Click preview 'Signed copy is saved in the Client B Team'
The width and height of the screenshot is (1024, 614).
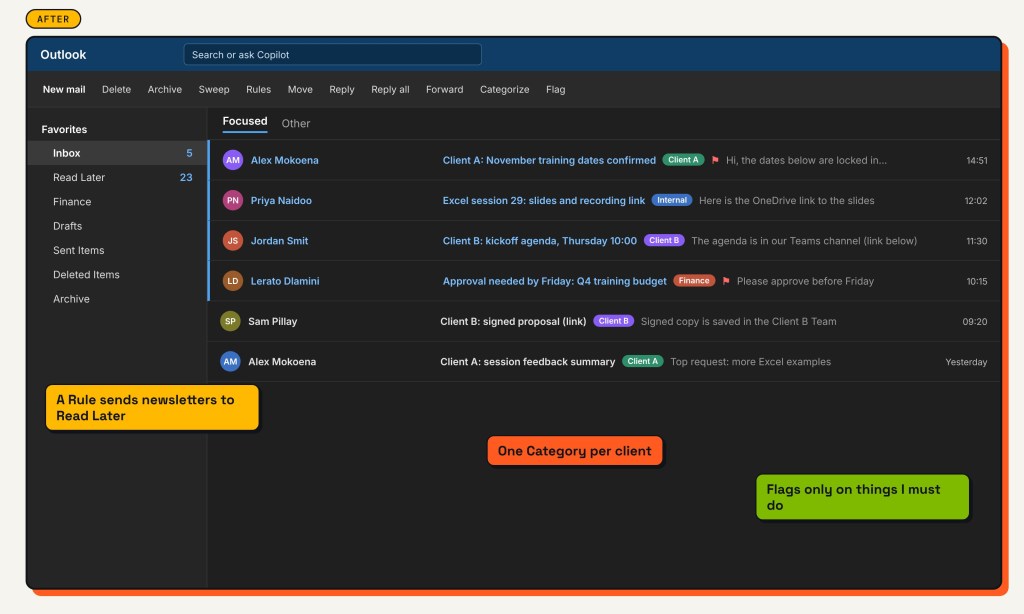tap(739, 321)
